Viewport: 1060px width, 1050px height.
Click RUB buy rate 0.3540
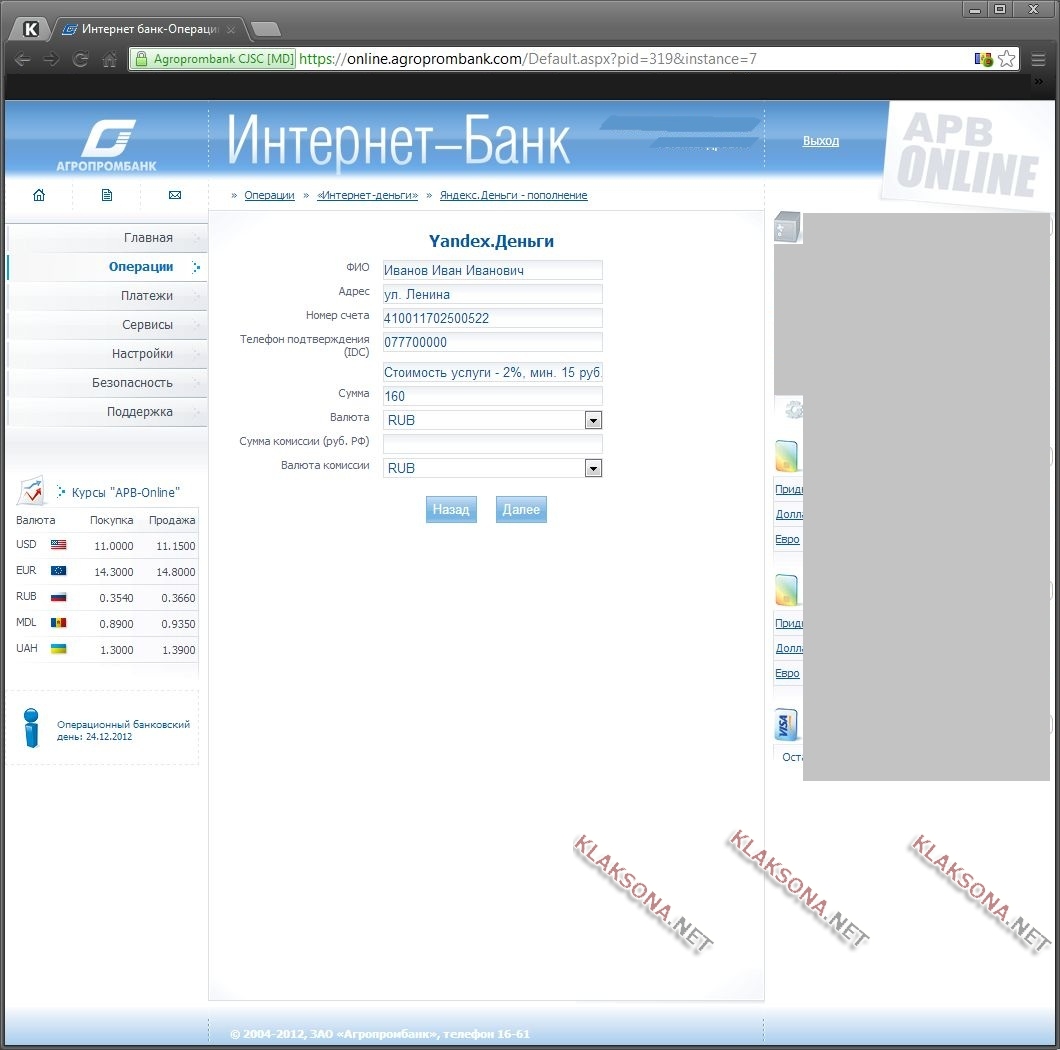coord(116,598)
